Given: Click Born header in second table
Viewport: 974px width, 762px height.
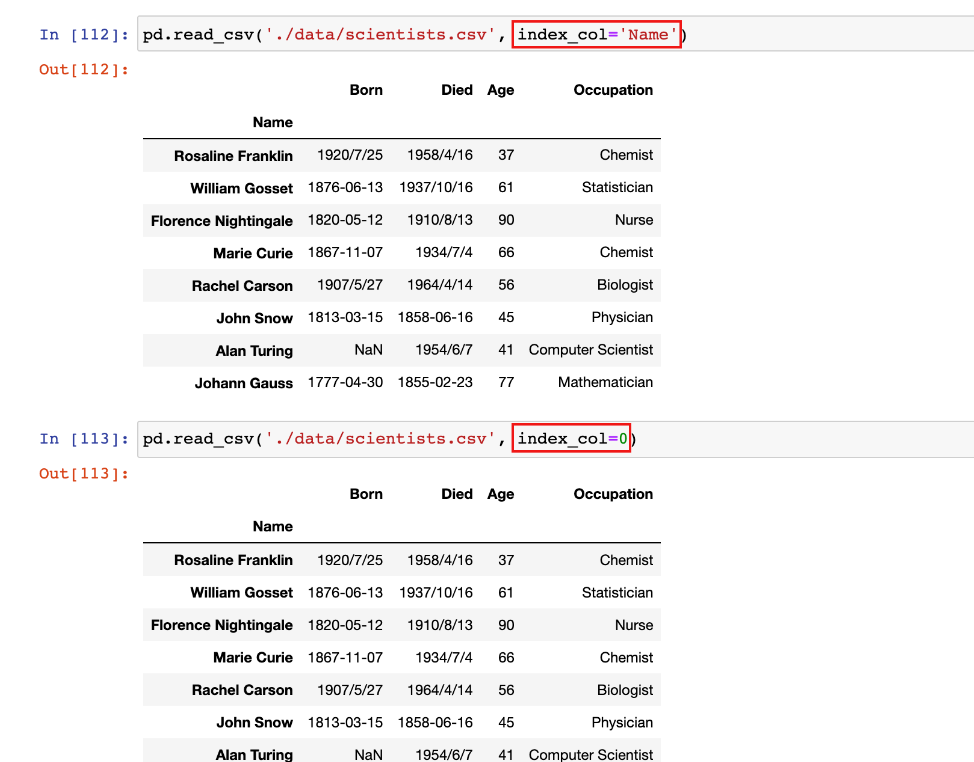Looking at the screenshot, I should click(x=366, y=494).
